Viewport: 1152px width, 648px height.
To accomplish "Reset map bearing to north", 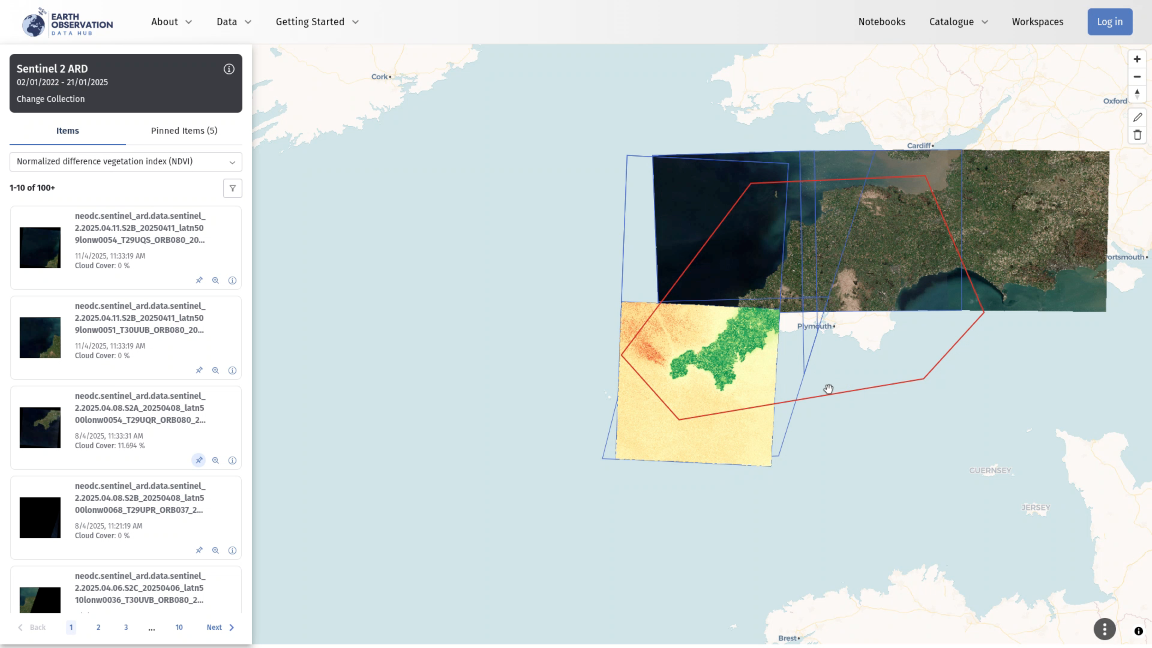I will pos(1137,94).
